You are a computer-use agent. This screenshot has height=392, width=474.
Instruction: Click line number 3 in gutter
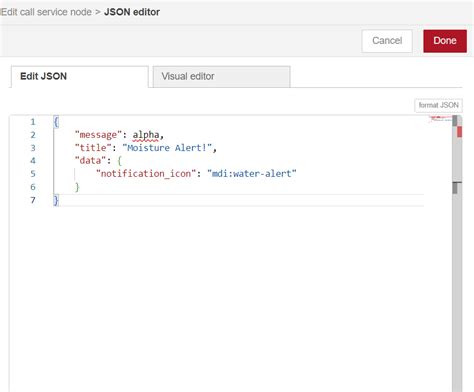pyautogui.click(x=33, y=148)
